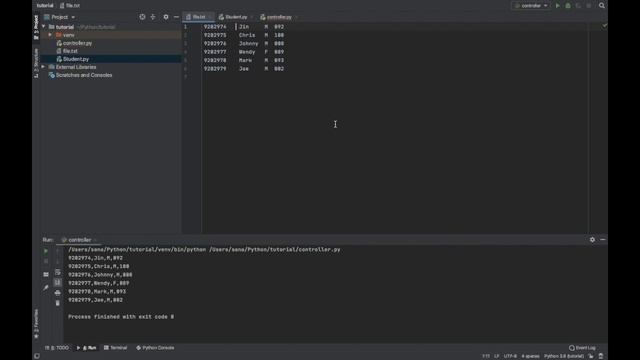The height and width of the screenshot is (360, 640).
Task: Hide the Run panel with the minus icon
Action: pyautogui.click(x=602, y=240)
